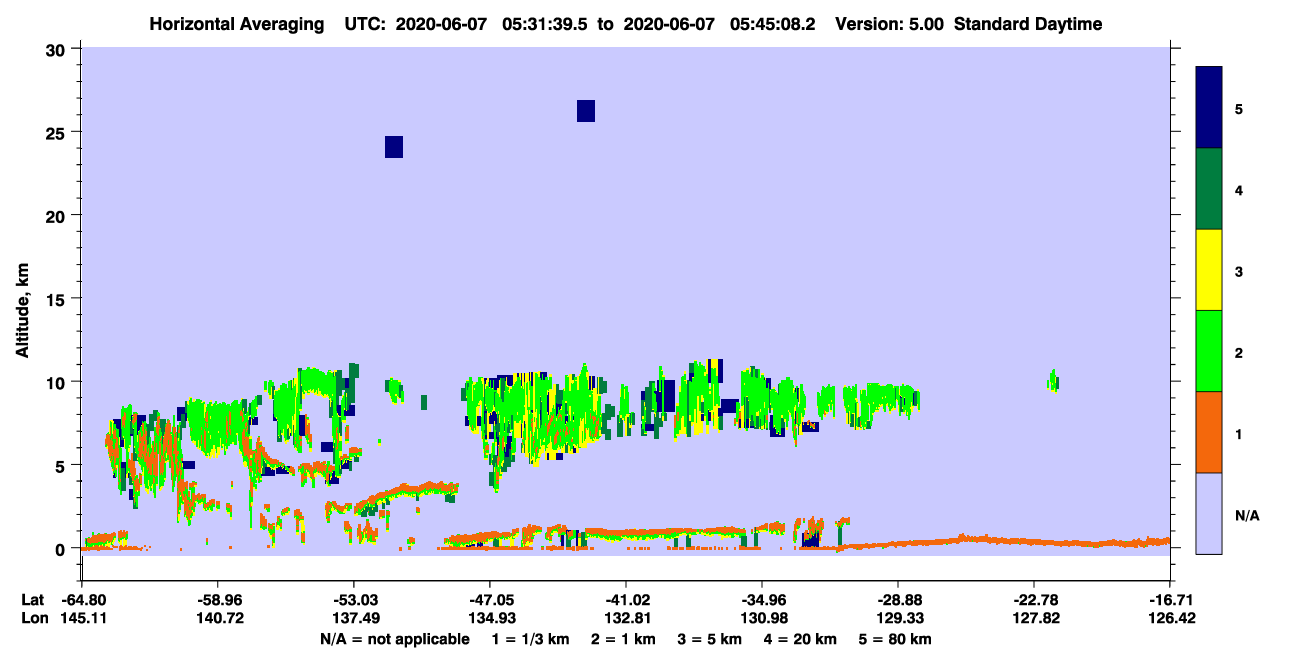The width and height of the screenshot is (1300, 667).
Task: Click longitude value 127.82
Action: [1034, 618]
